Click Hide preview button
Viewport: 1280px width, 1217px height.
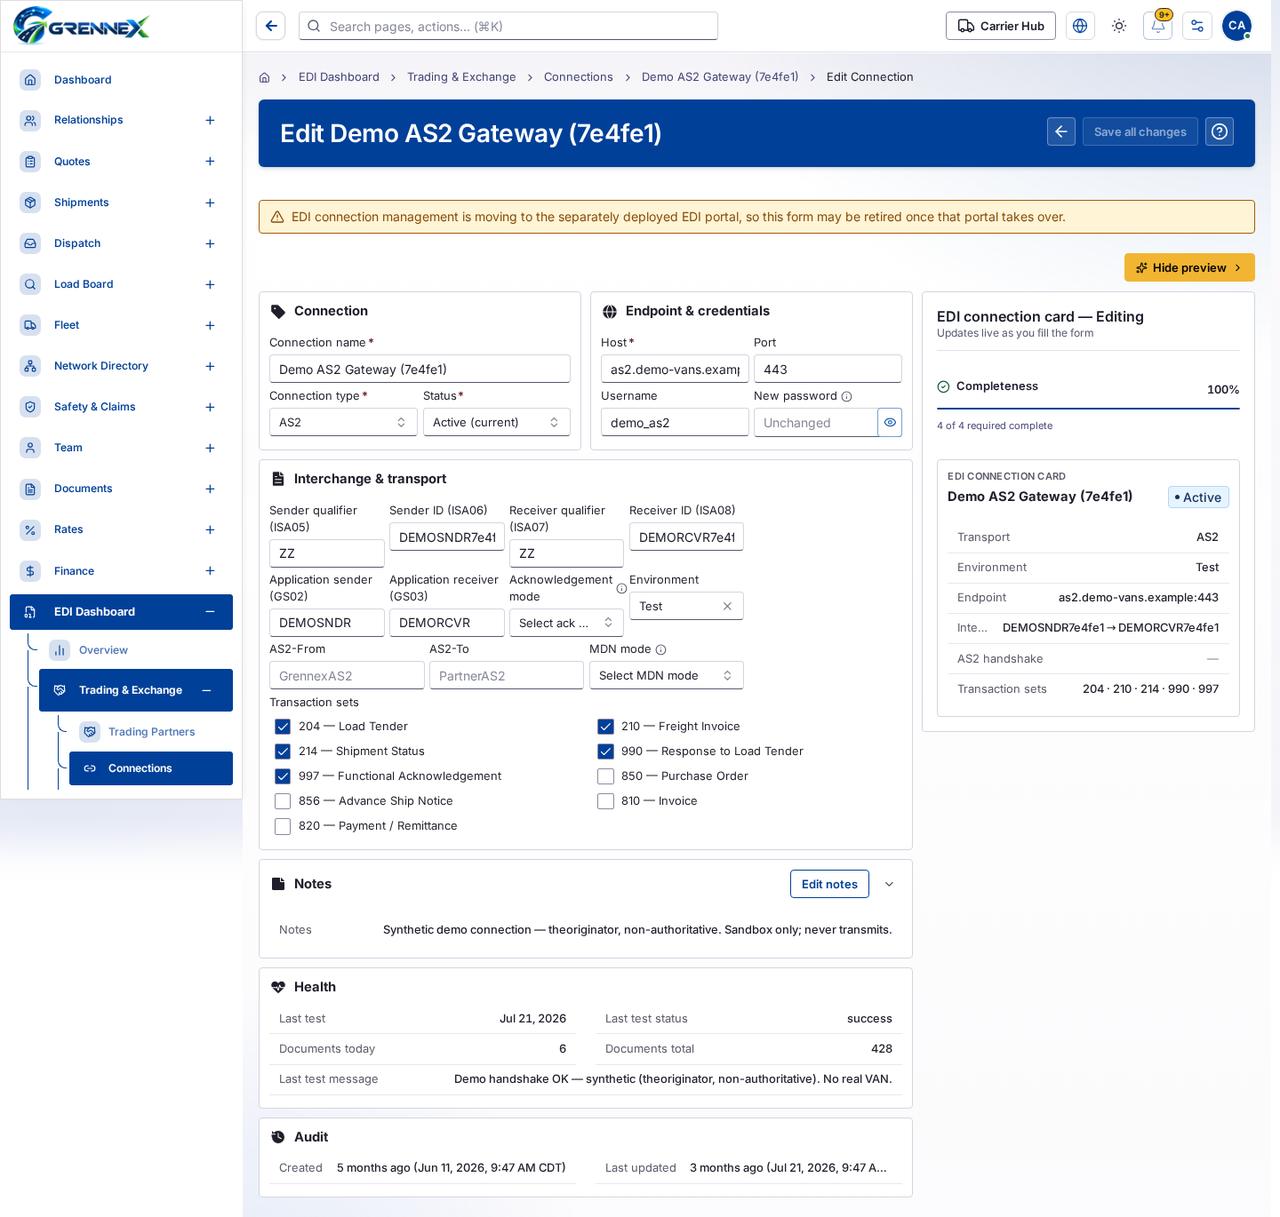(1189, 268)
